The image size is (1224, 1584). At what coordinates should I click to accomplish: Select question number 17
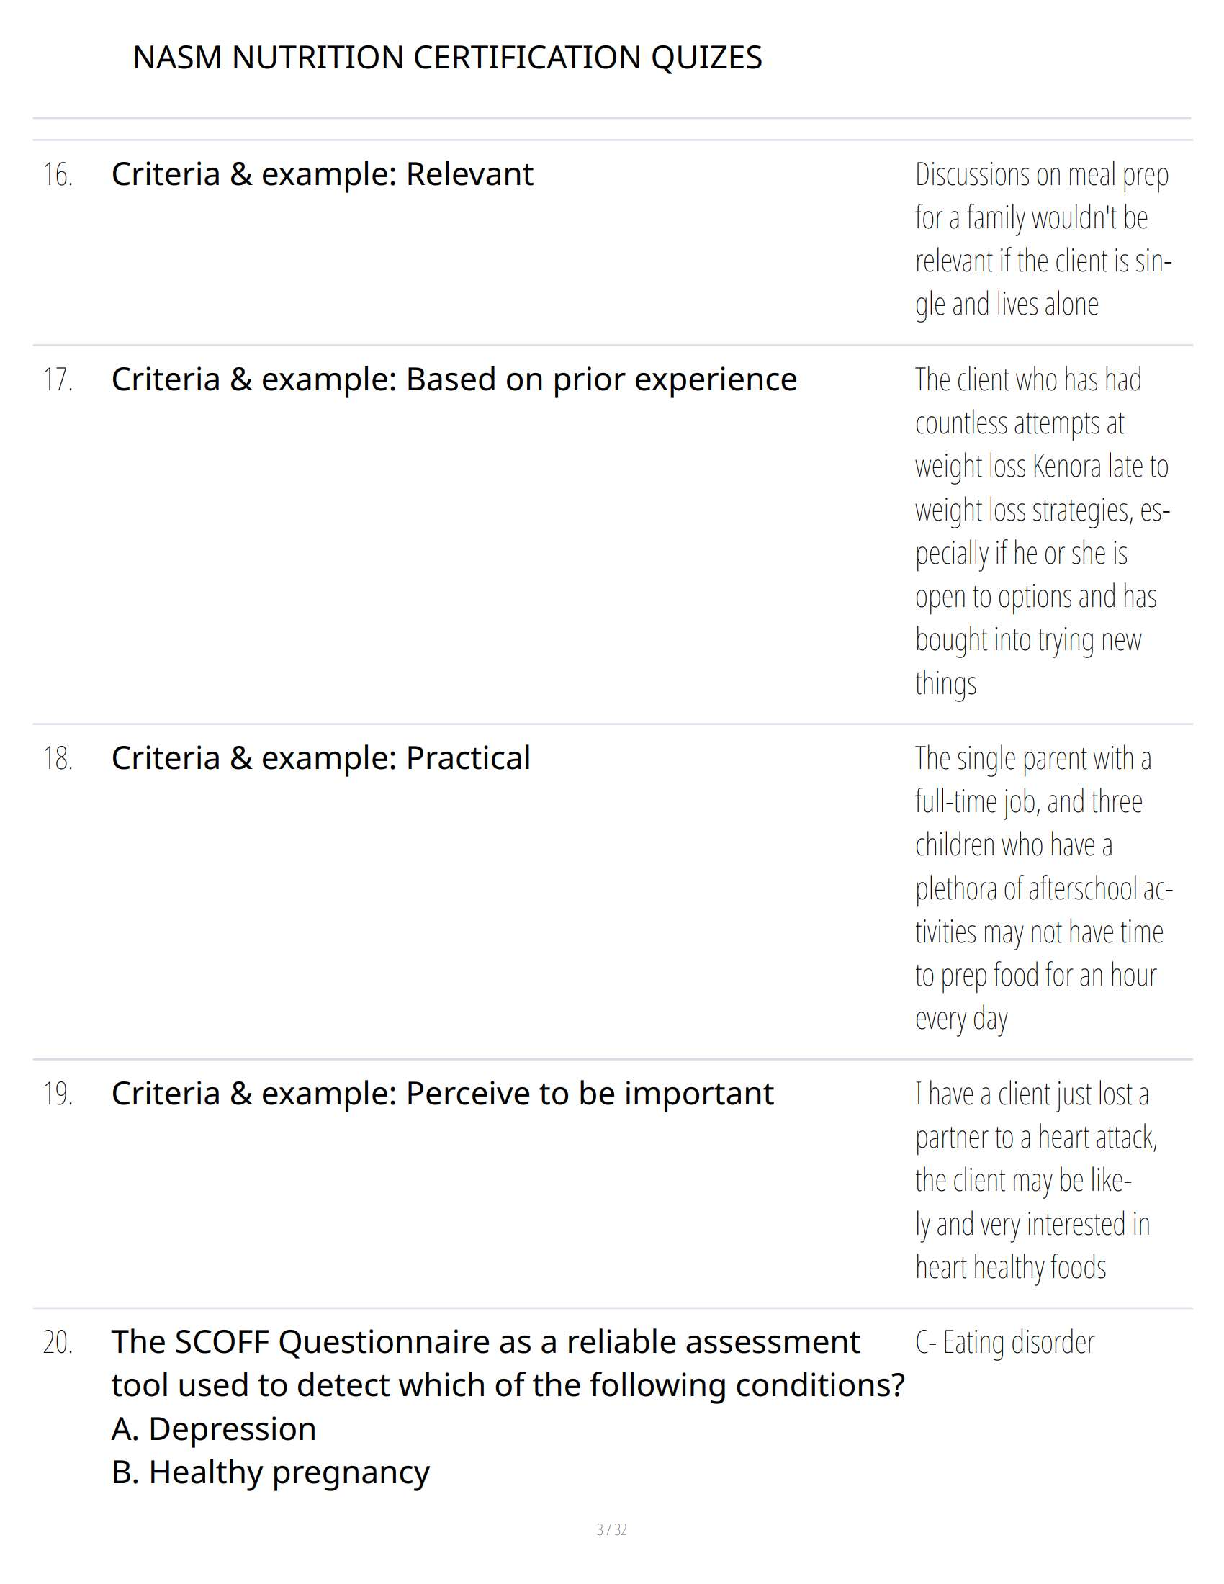[58, 380]
